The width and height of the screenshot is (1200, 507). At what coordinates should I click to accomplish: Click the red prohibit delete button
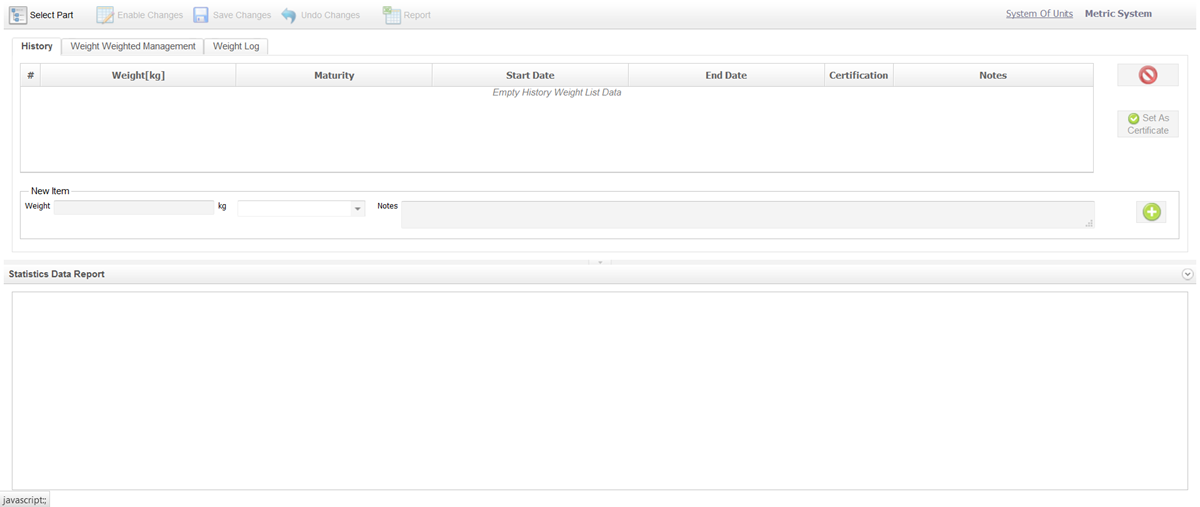(x=1148, y=75)
